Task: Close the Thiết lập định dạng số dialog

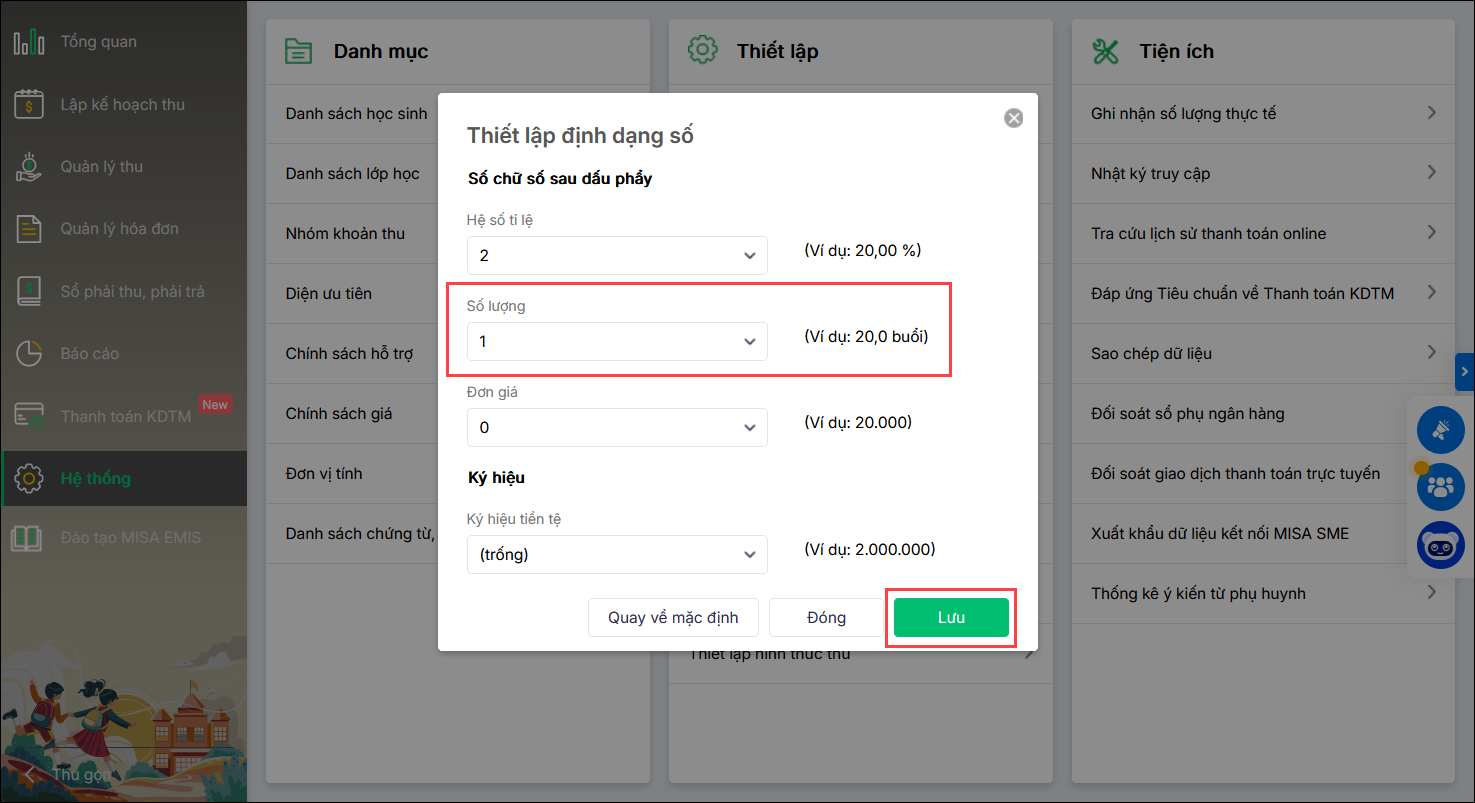Action: tap(1014, 118)
